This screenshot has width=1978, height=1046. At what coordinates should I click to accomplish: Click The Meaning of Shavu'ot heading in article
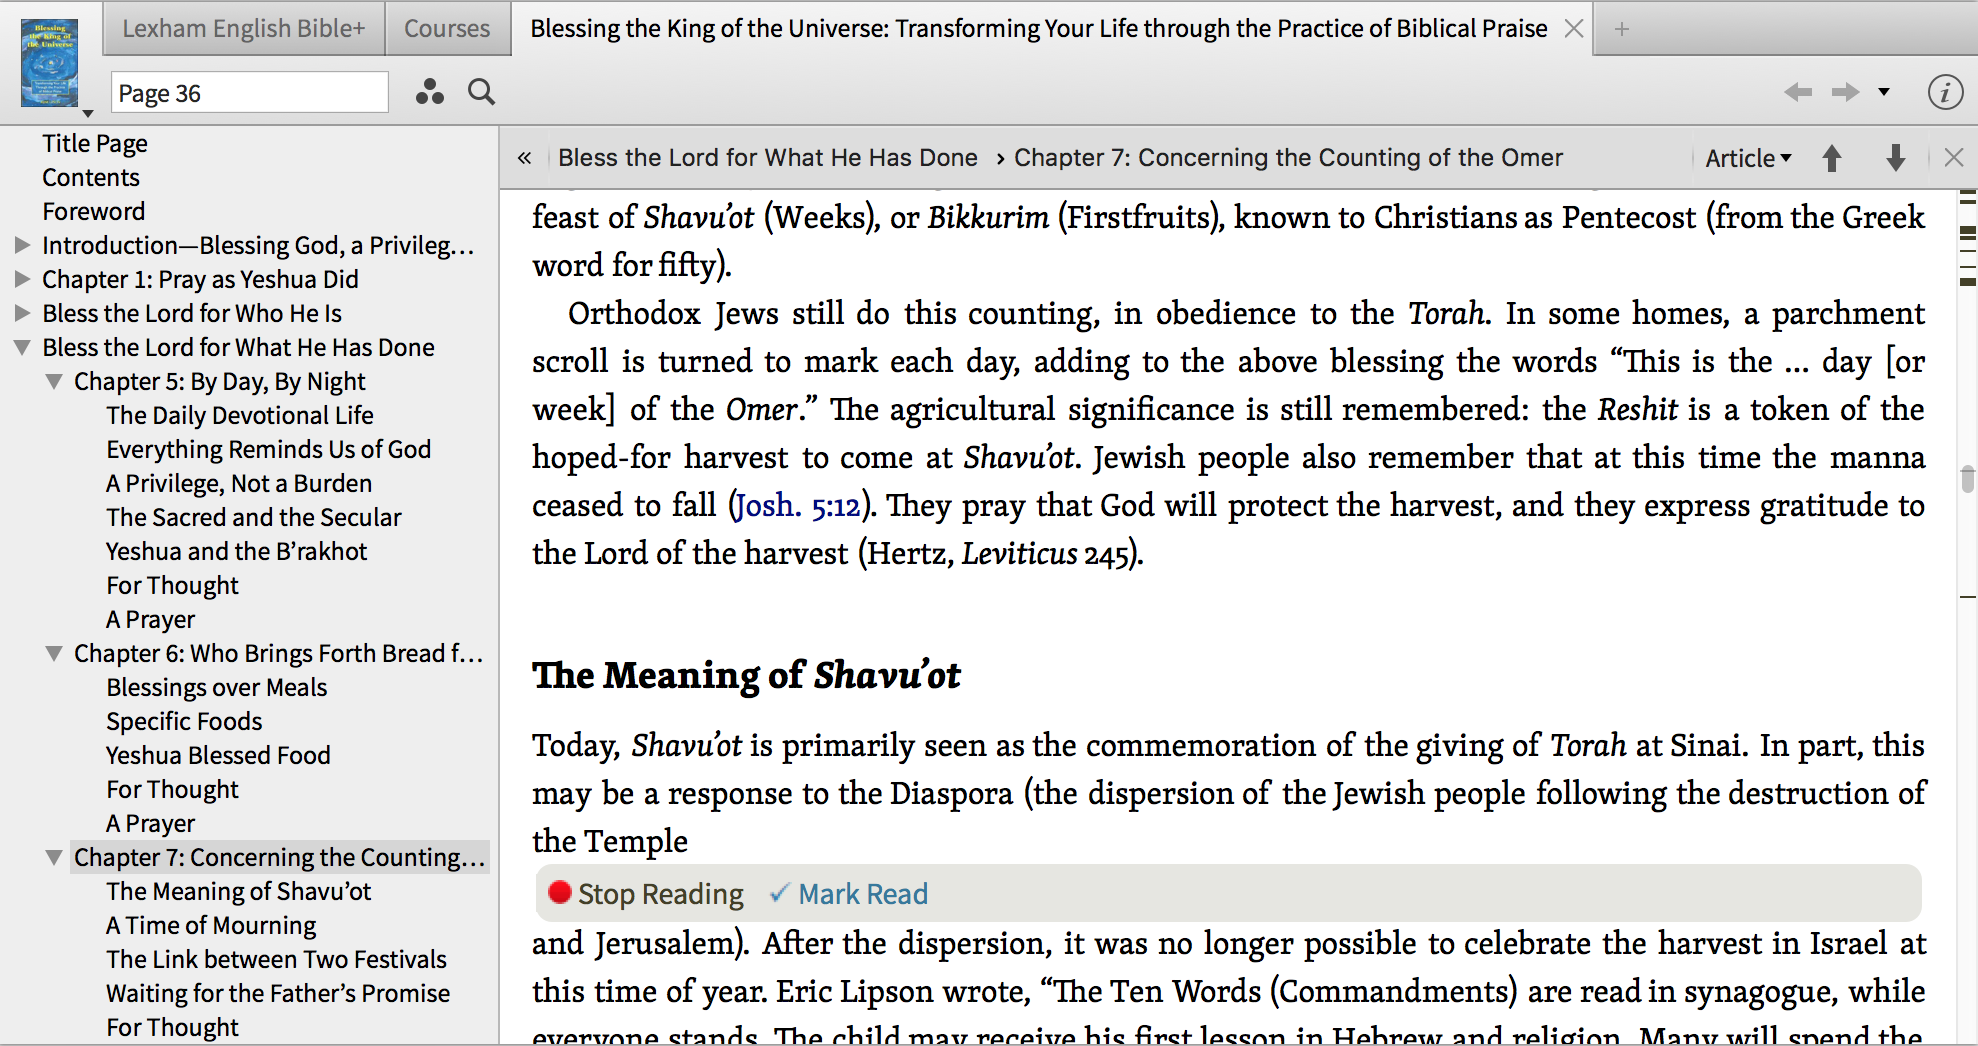point(746,676)
